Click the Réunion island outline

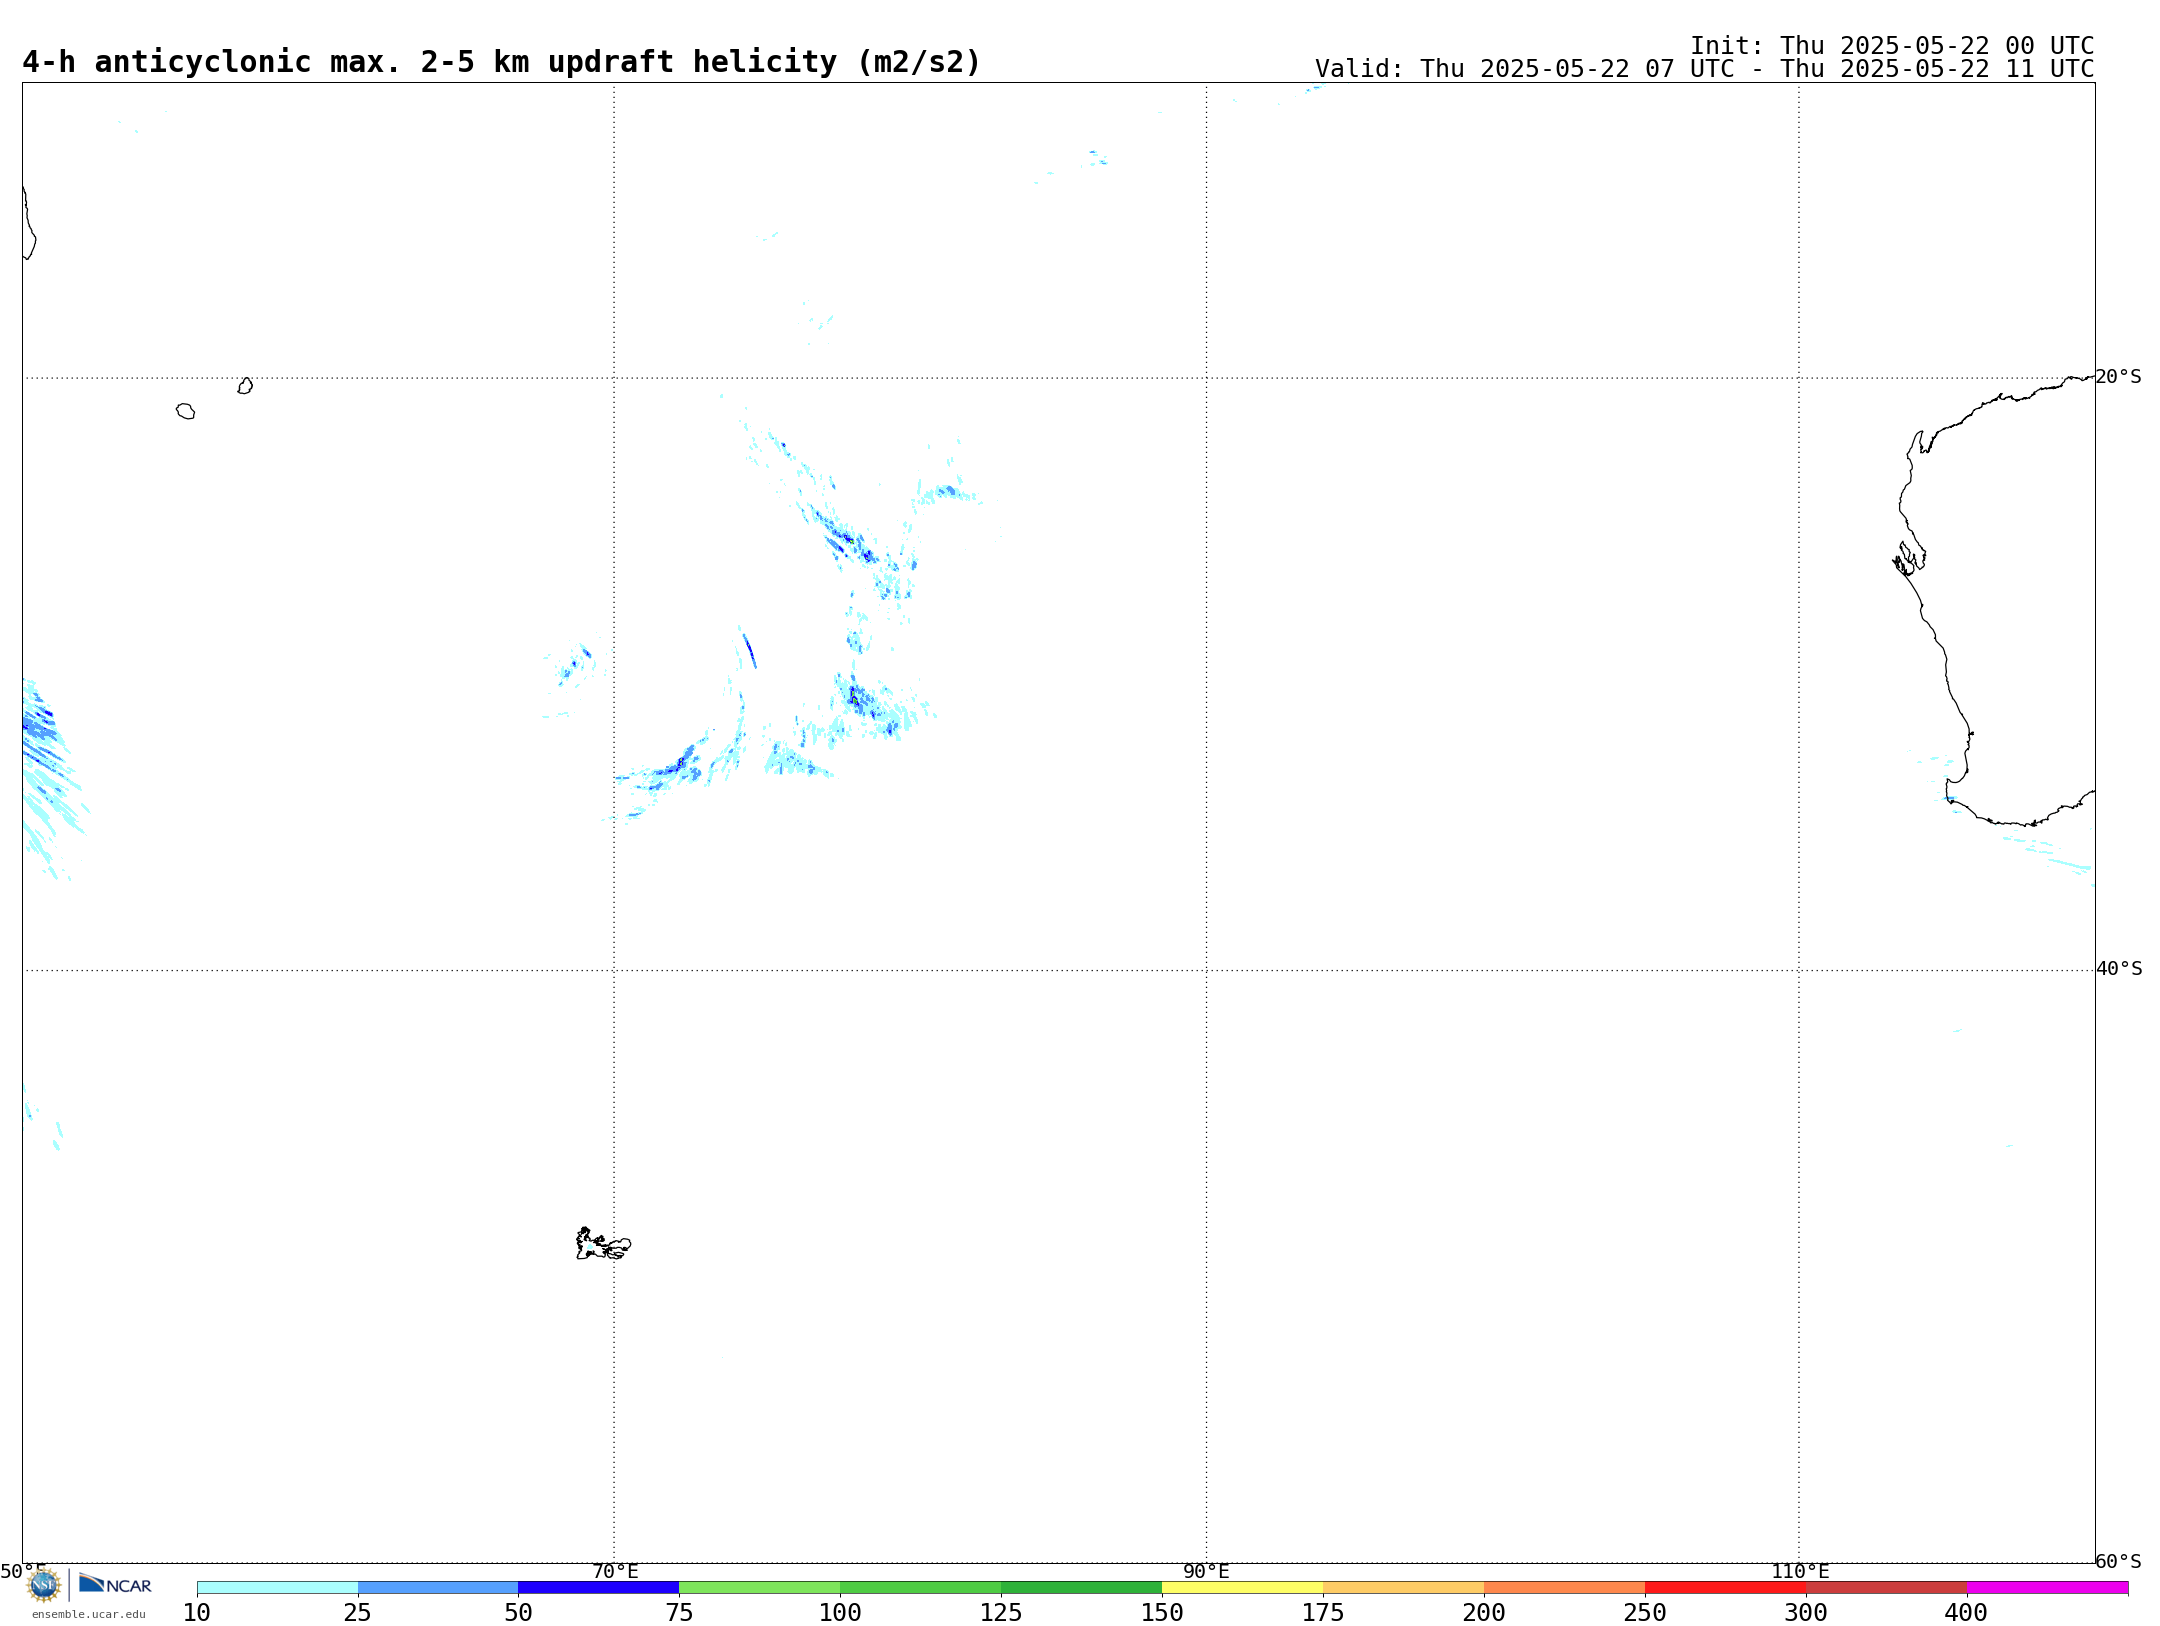(x=186, y=411)
